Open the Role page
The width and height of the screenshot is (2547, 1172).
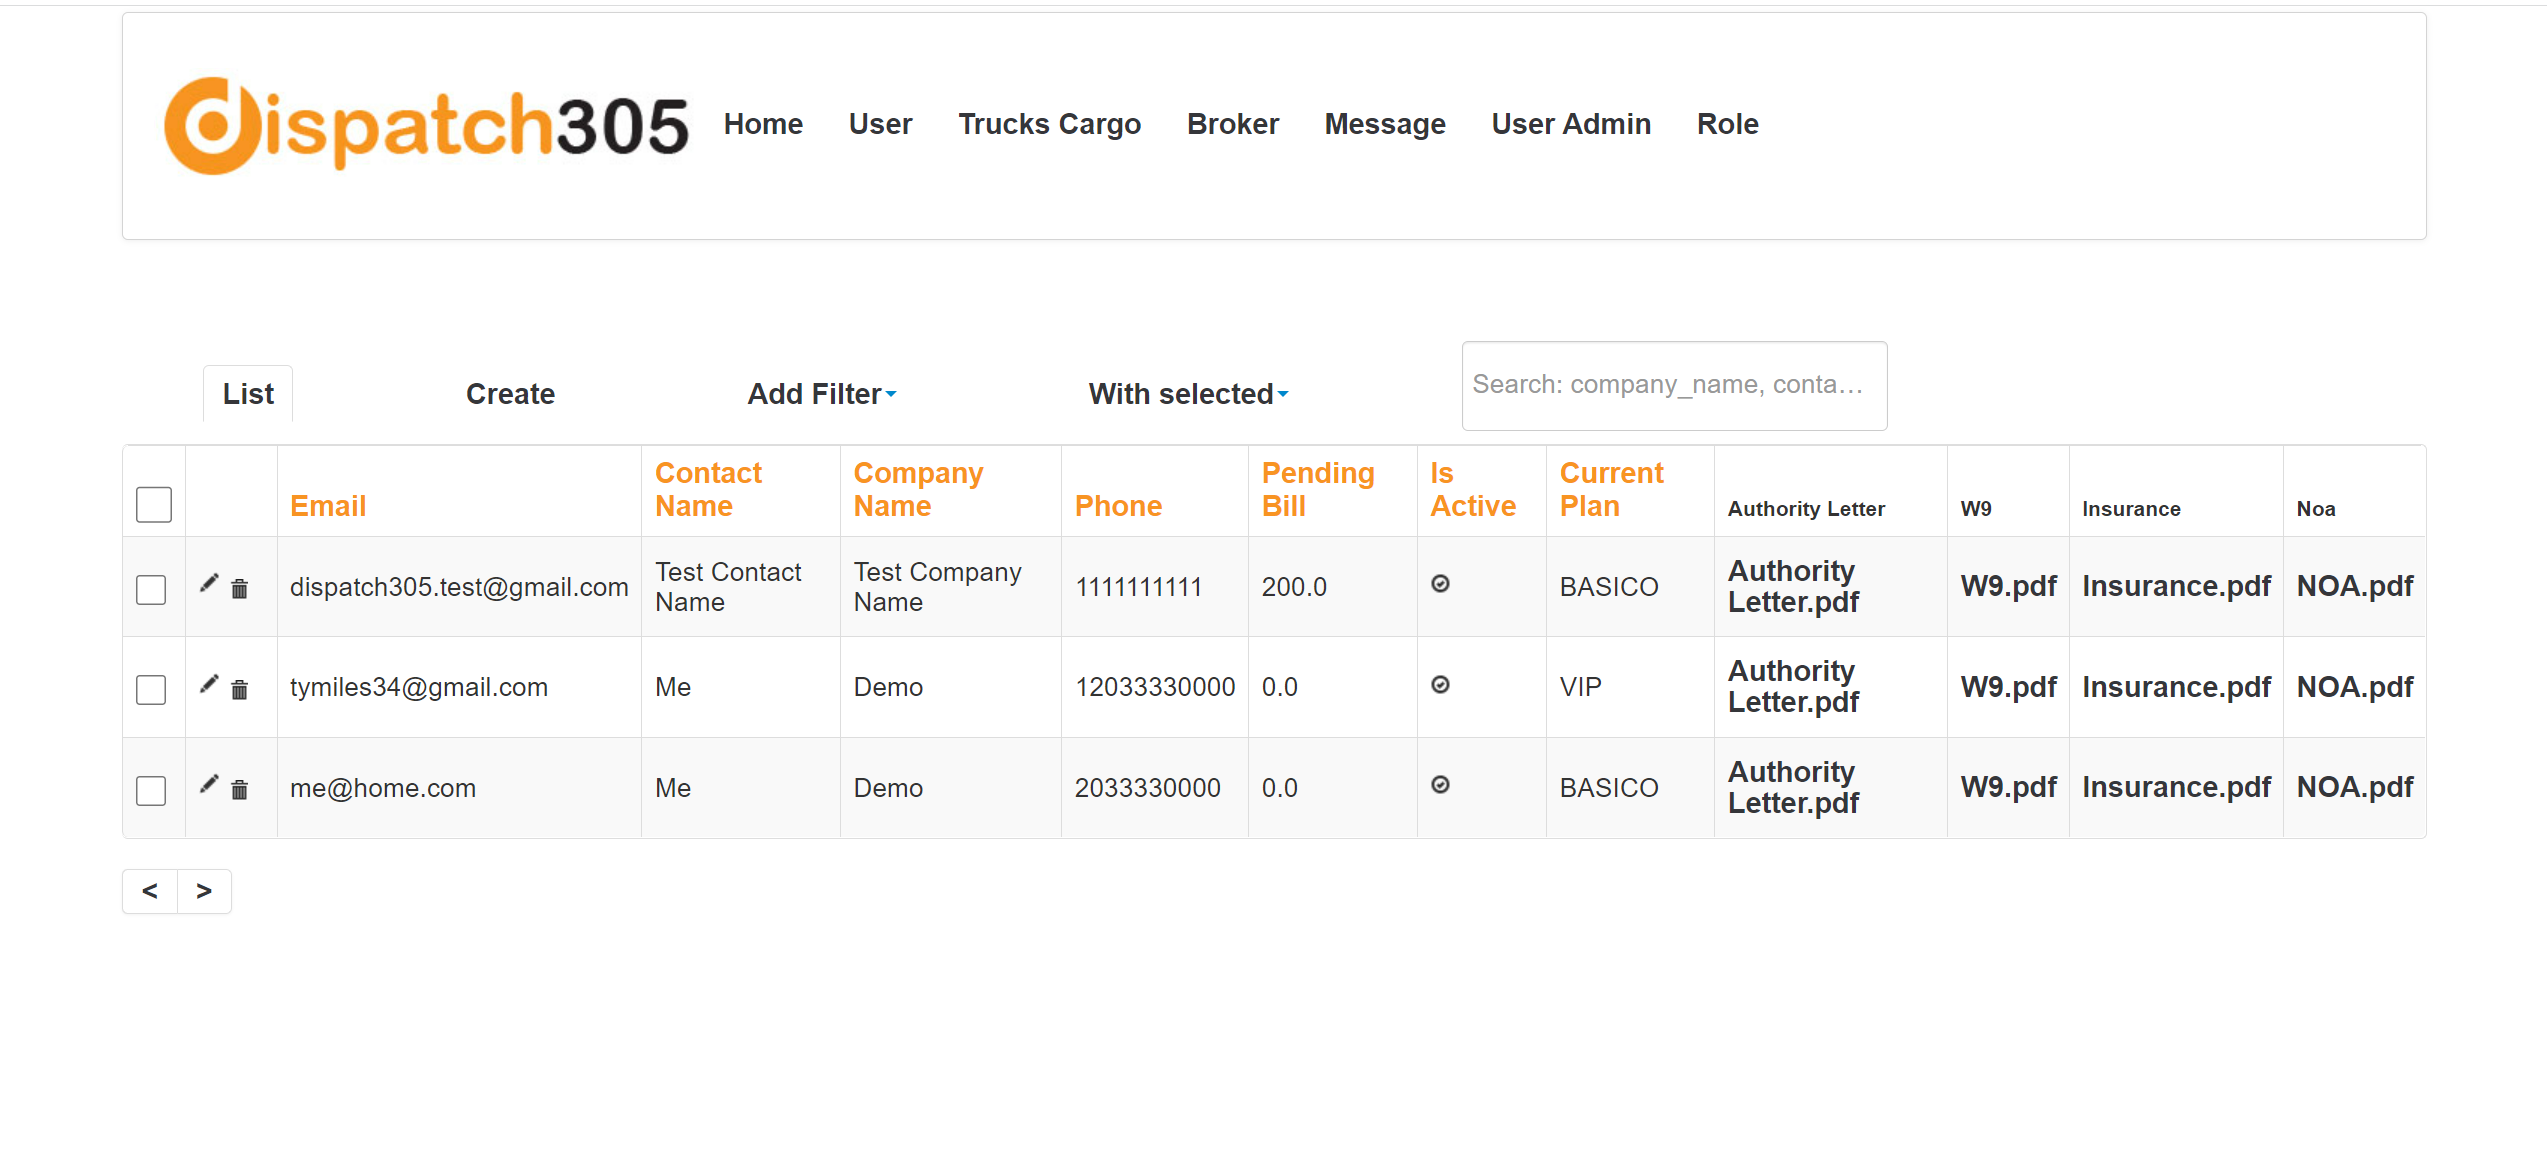click(1727, 124)
